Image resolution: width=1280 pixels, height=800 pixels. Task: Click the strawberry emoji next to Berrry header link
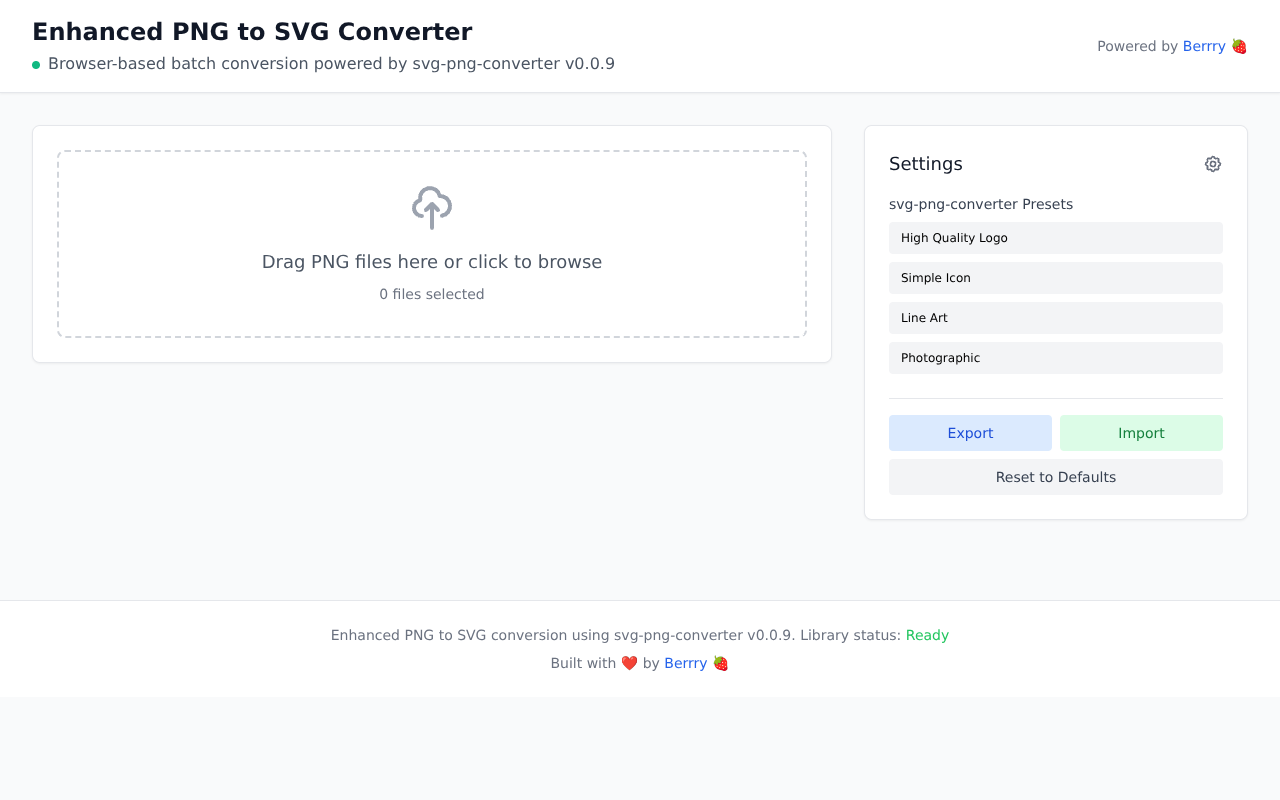pyautogui.click(x=1239, y=46)
